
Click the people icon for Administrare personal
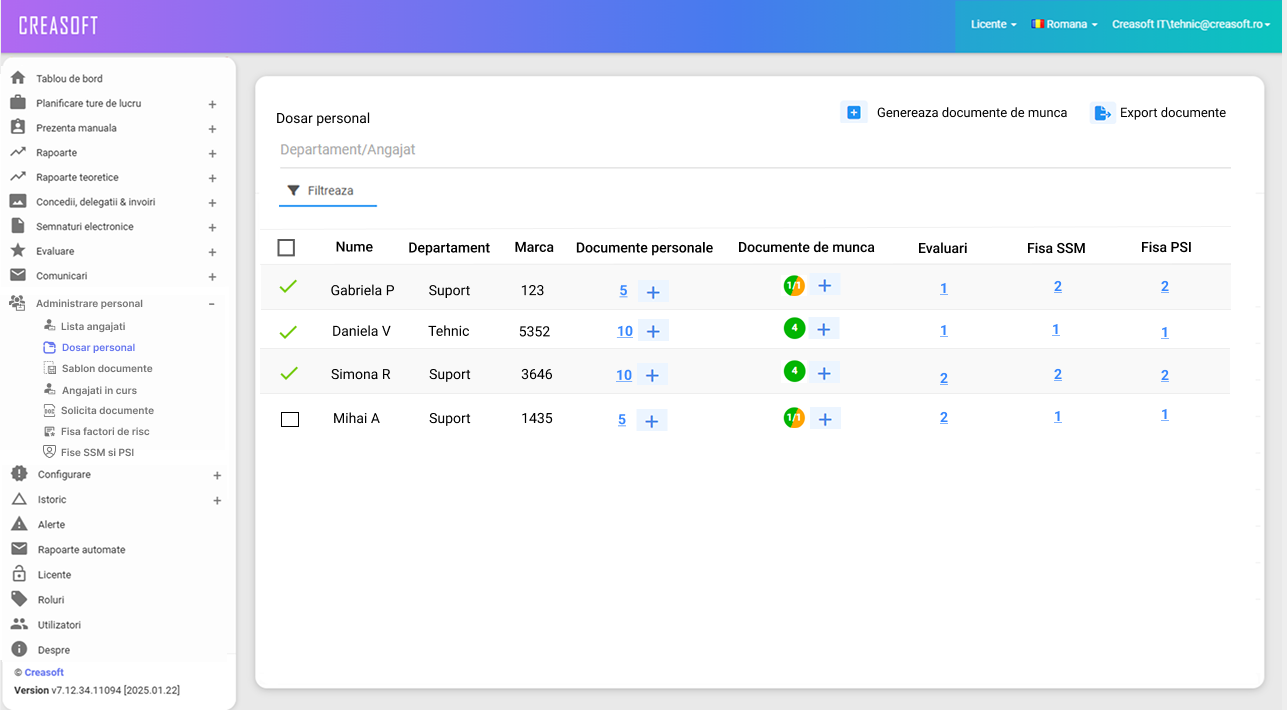coord(18,303)
